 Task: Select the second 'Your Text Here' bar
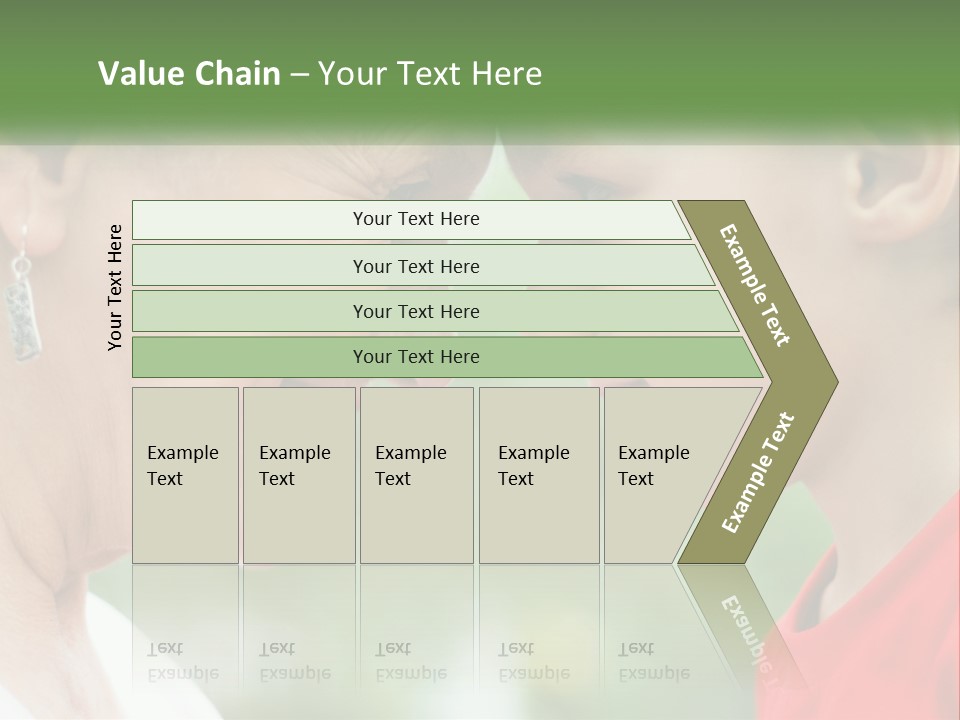tap(422, 266)
